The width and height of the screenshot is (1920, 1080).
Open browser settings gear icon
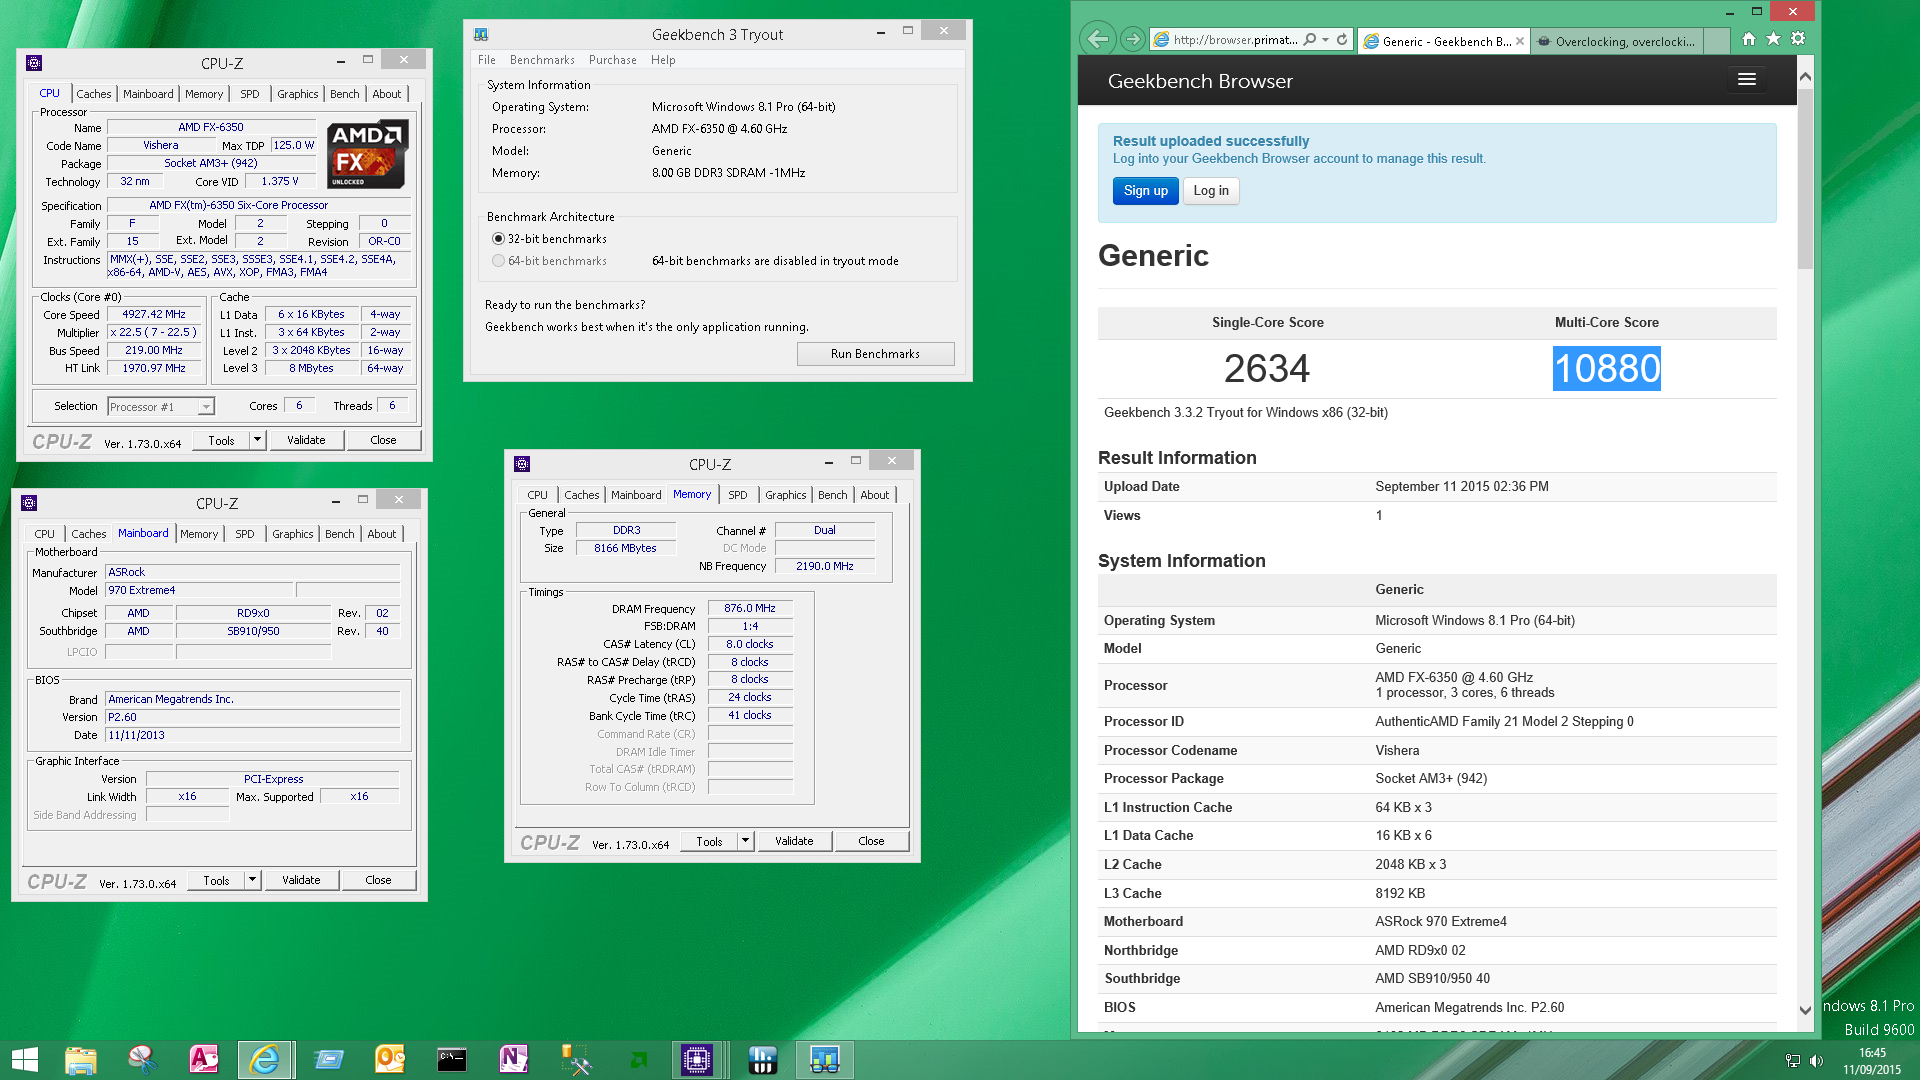pyautogui.click(x=1798, y=39)
